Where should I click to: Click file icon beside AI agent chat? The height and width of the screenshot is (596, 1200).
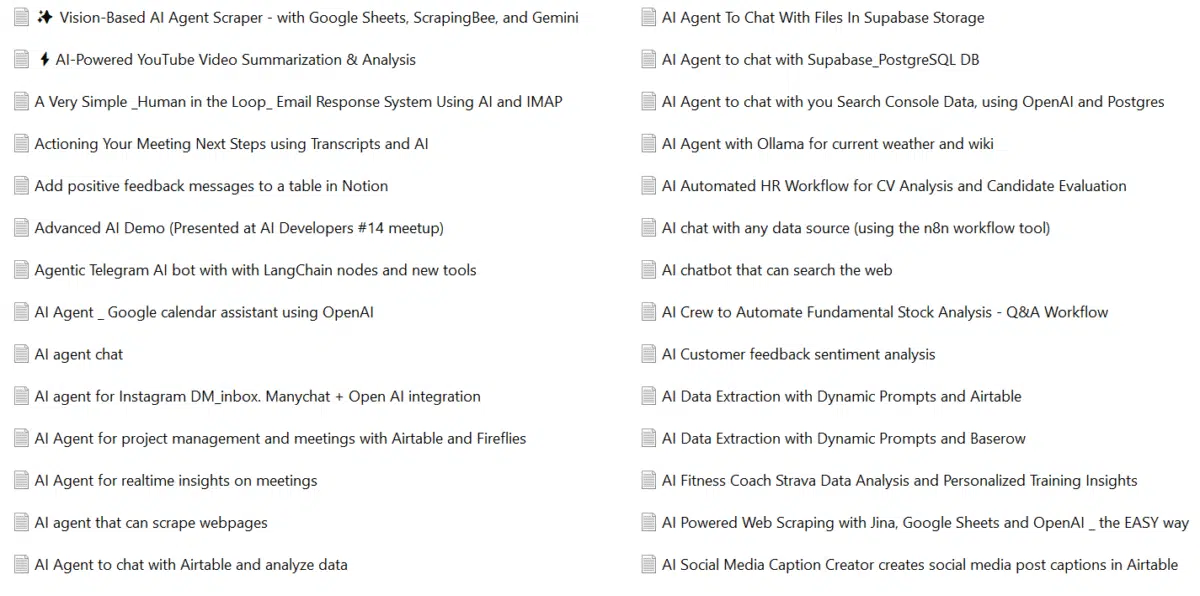(21, 354)
